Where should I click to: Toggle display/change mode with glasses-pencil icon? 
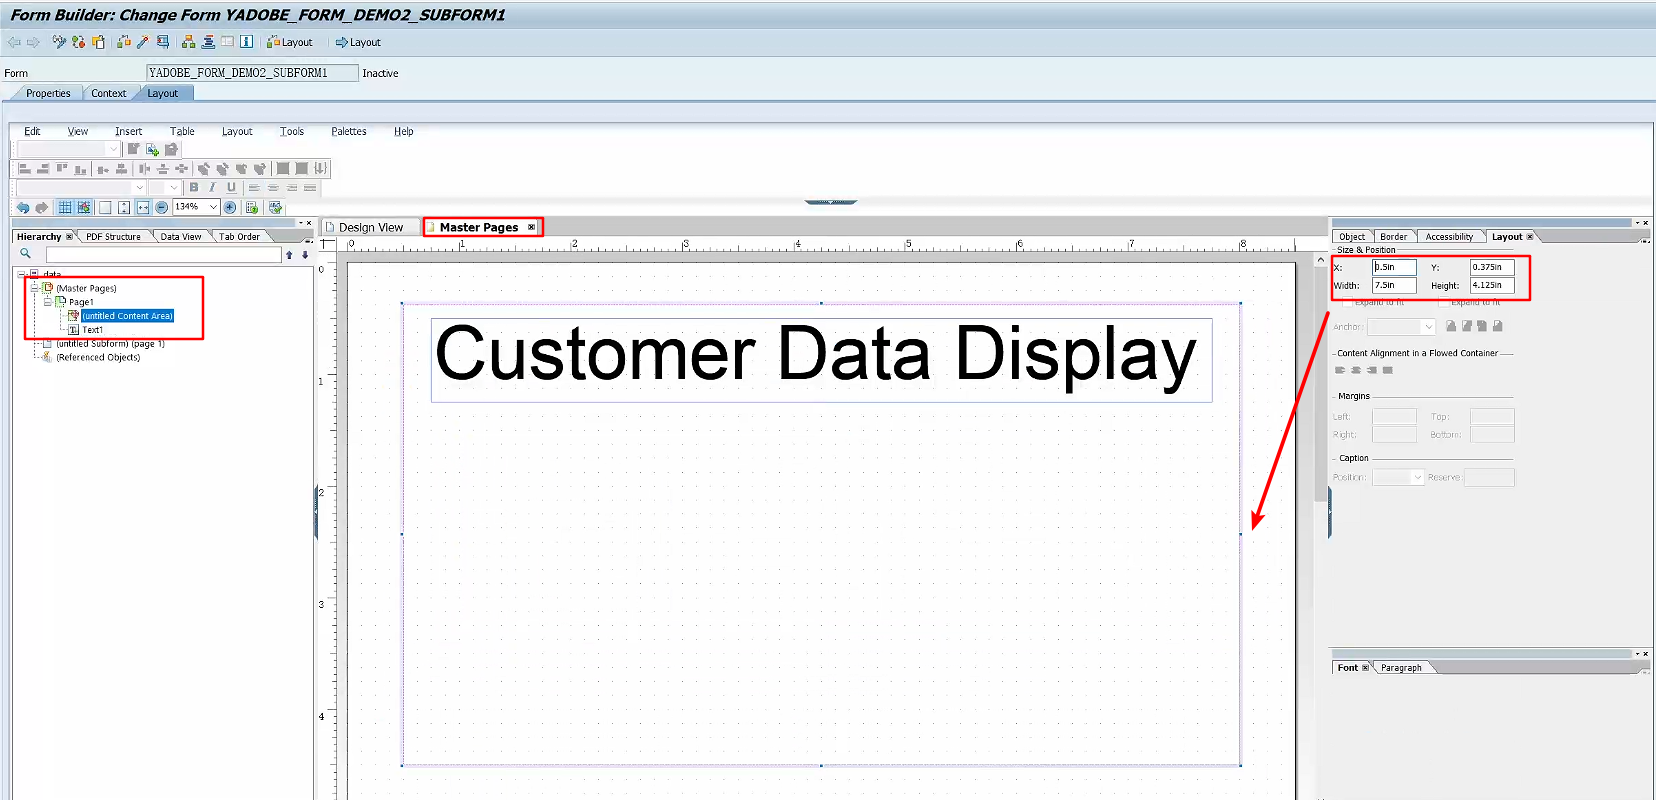(59, 42)
